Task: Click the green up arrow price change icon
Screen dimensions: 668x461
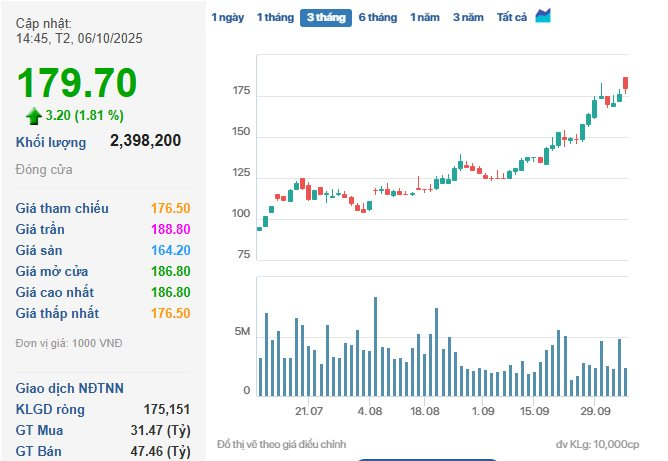Action: point(33,115)
